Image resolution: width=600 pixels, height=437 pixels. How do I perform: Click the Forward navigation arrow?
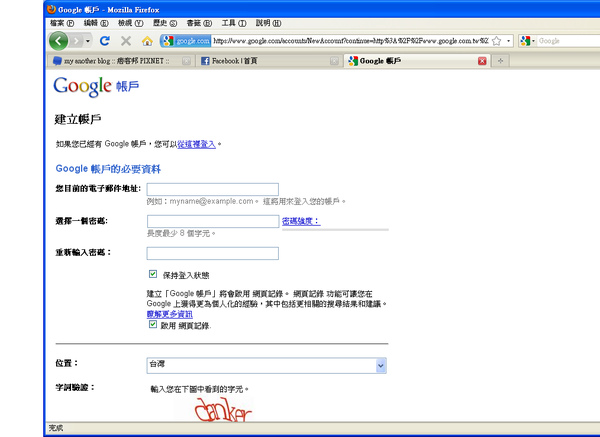click(77, 41)
